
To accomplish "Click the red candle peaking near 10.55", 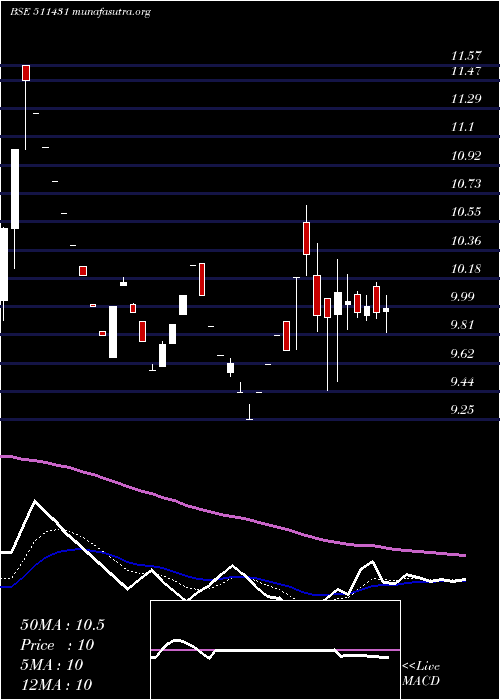I will (x=306, y=238).
